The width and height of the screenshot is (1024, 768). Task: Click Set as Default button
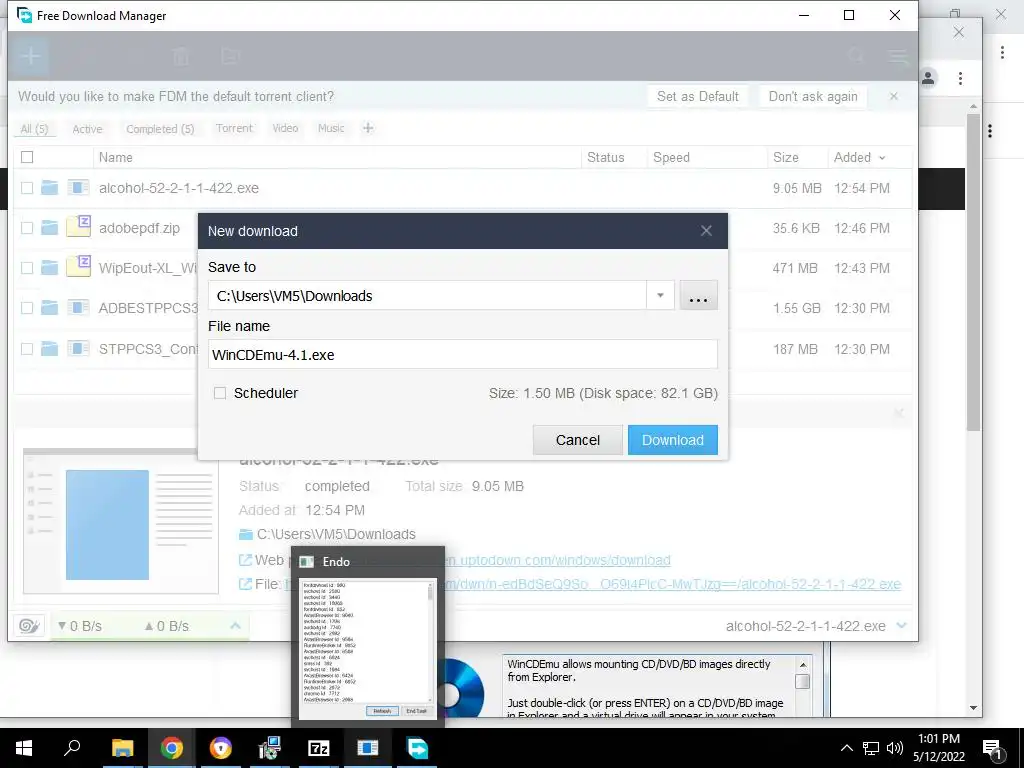[697, 97]
